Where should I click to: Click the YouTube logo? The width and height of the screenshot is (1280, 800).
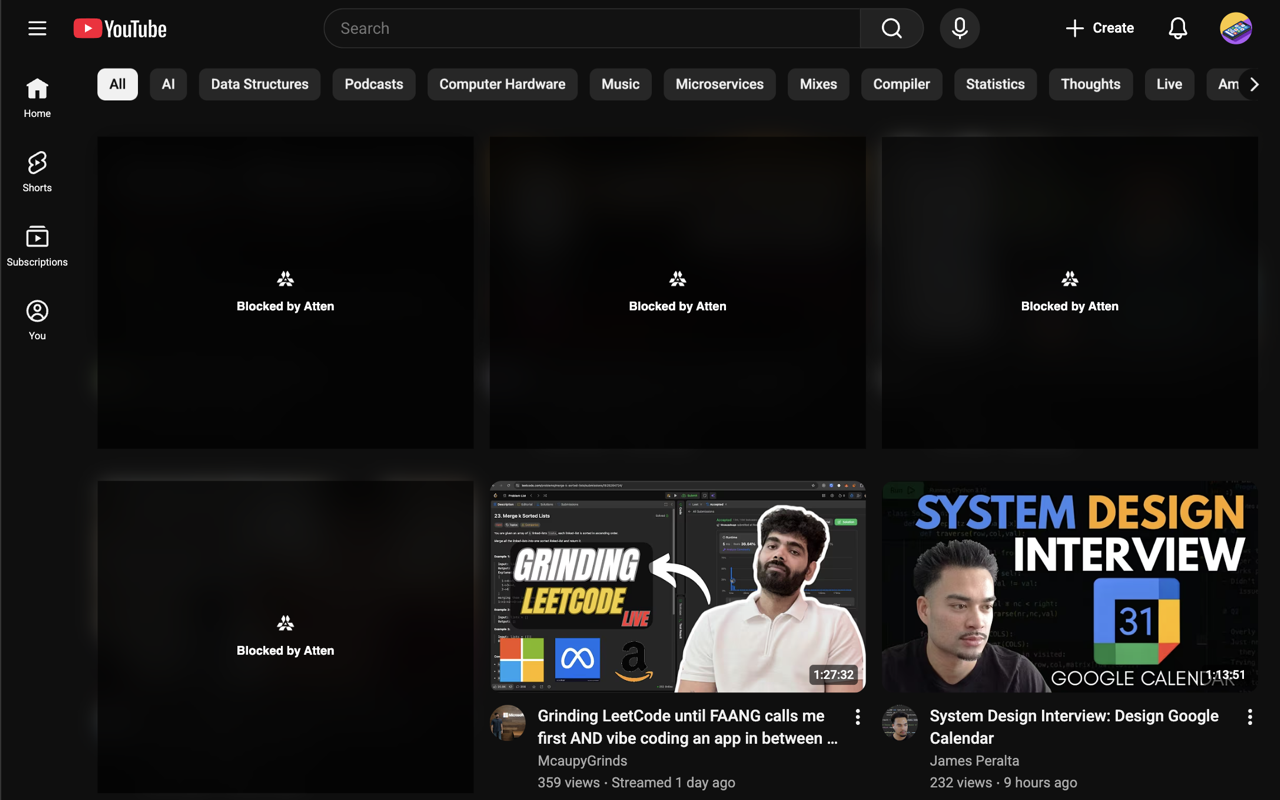point(120,29)
